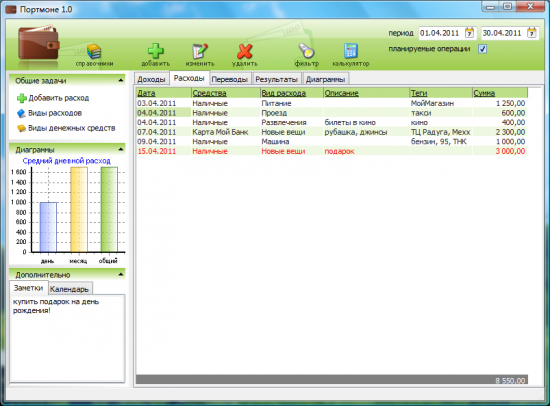The image size is (550, 406).
Task: Open Виды денежных средств link
Action: click(x=72, y=128)
